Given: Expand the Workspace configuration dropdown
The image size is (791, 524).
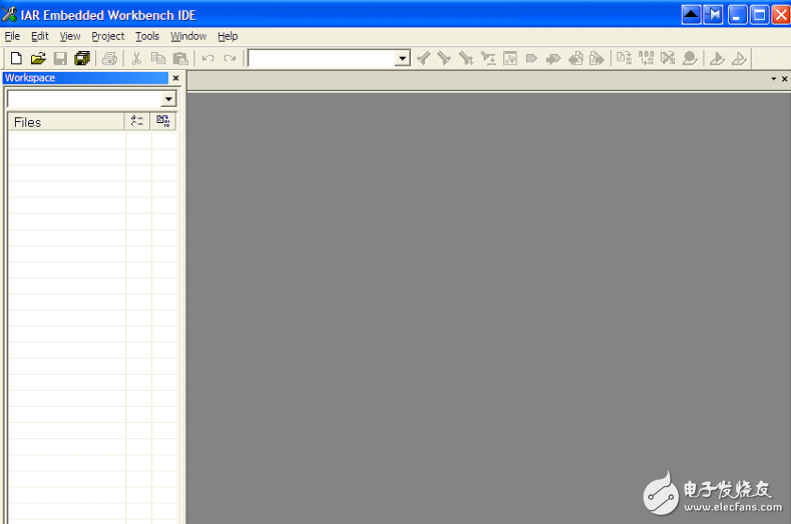Looking at the screenshot, I should coord(168,100).
